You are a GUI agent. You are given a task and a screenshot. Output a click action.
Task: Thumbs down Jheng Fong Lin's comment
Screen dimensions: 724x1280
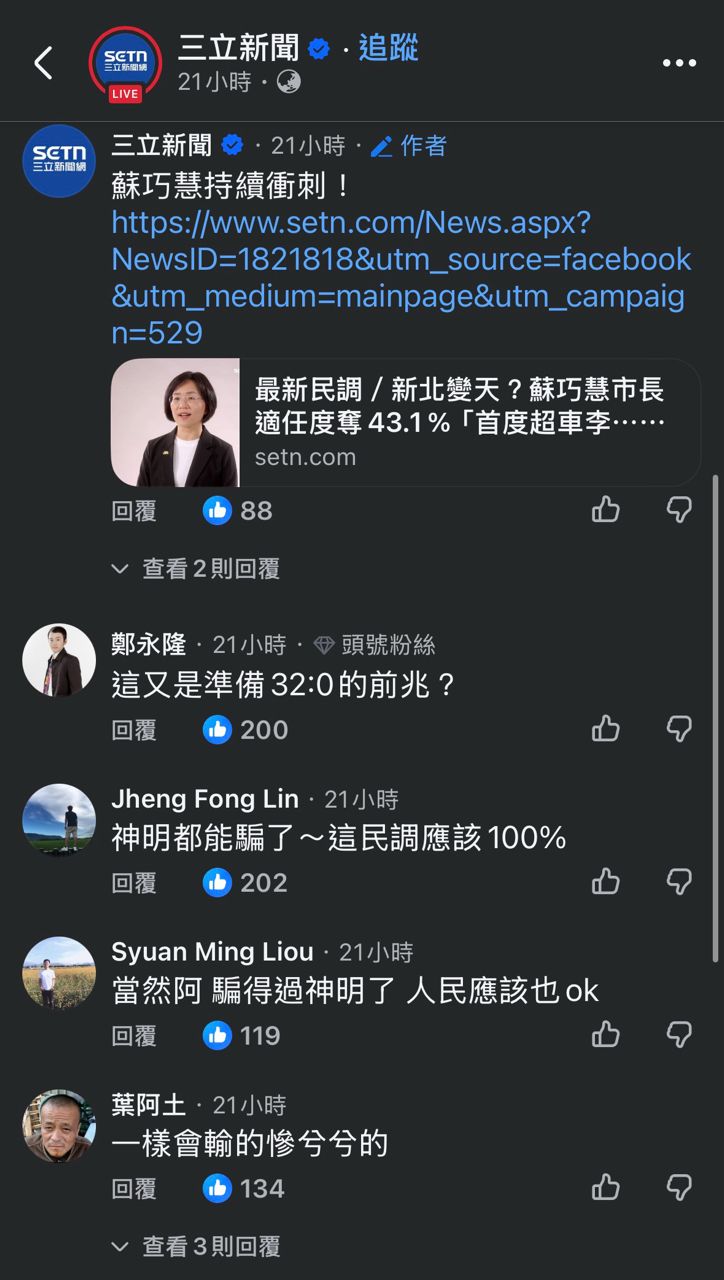pos(679,882)
